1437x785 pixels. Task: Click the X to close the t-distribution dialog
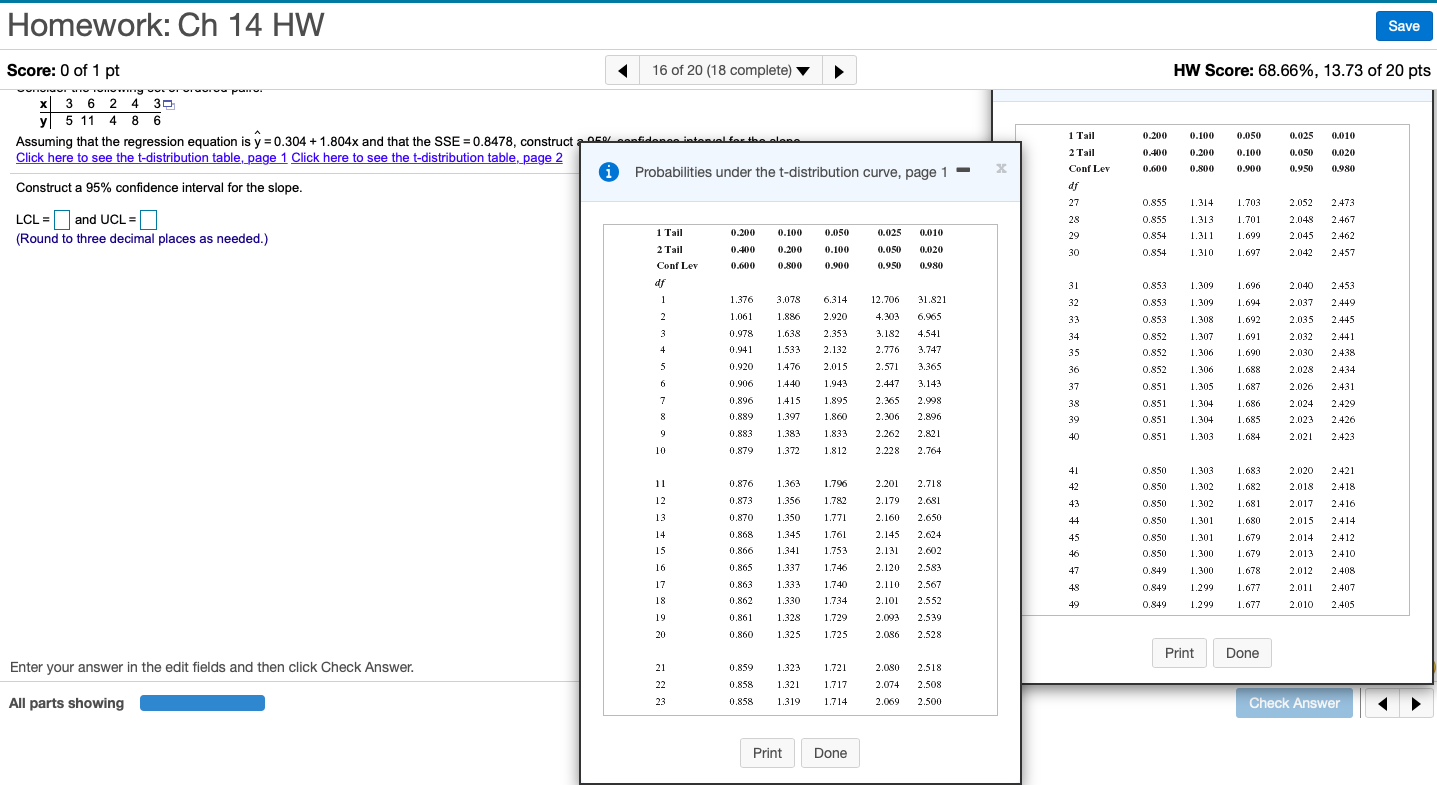[x=1000, y=169]
